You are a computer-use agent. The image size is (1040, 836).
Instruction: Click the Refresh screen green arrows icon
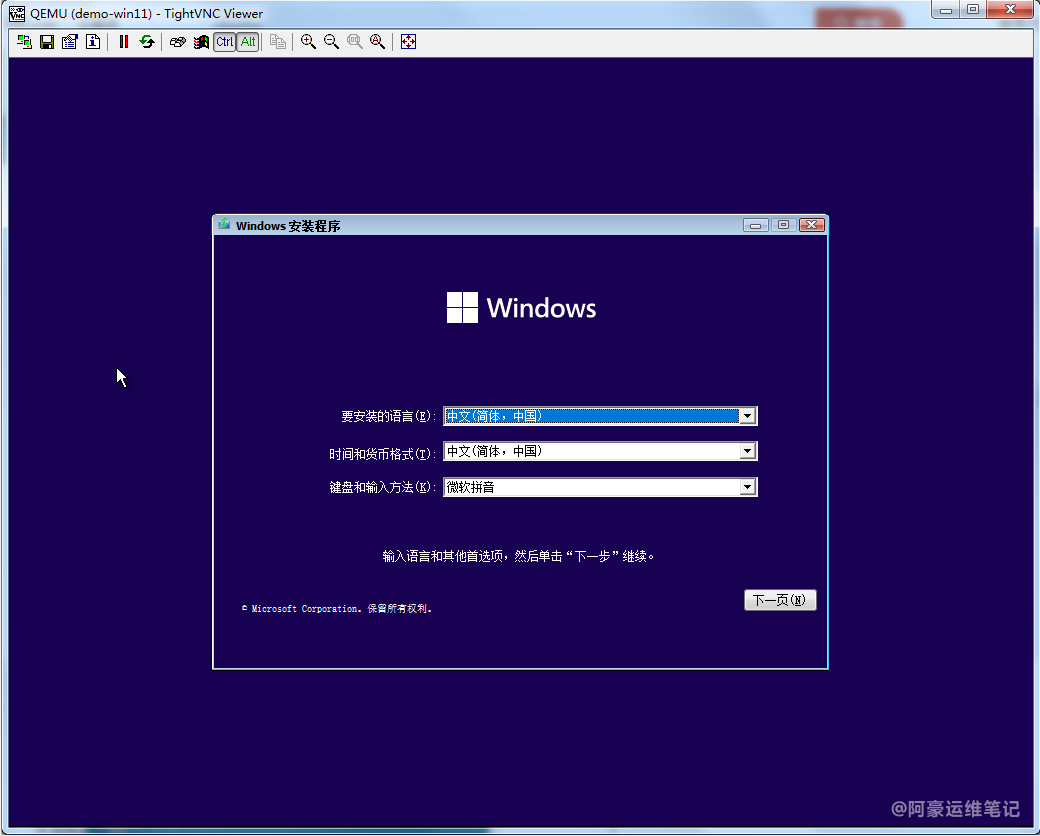(x=147, y=42)
